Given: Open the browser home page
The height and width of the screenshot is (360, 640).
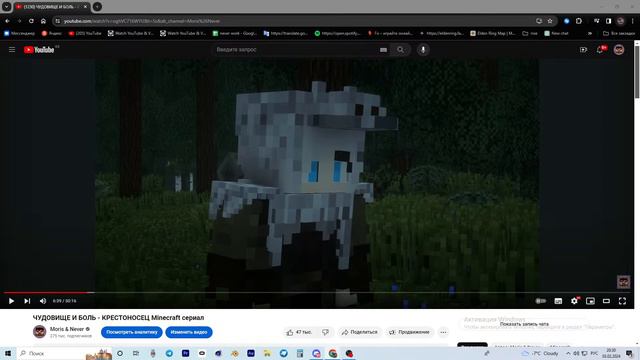Looking at the screenshot, I should [x=43, y=21].
